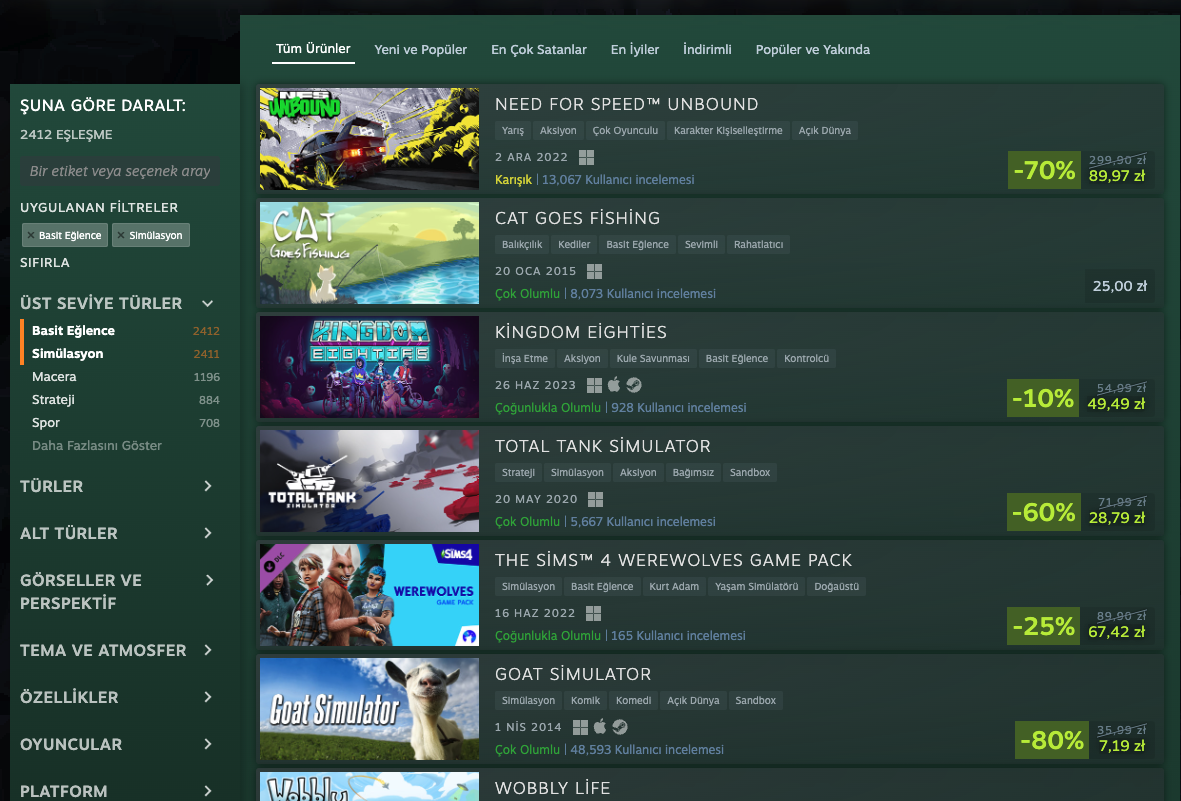Screen dimensions: 1181x801
Task: Click Windows icon on Sims 4 Werewolves row
Action: tap(594, 613)
